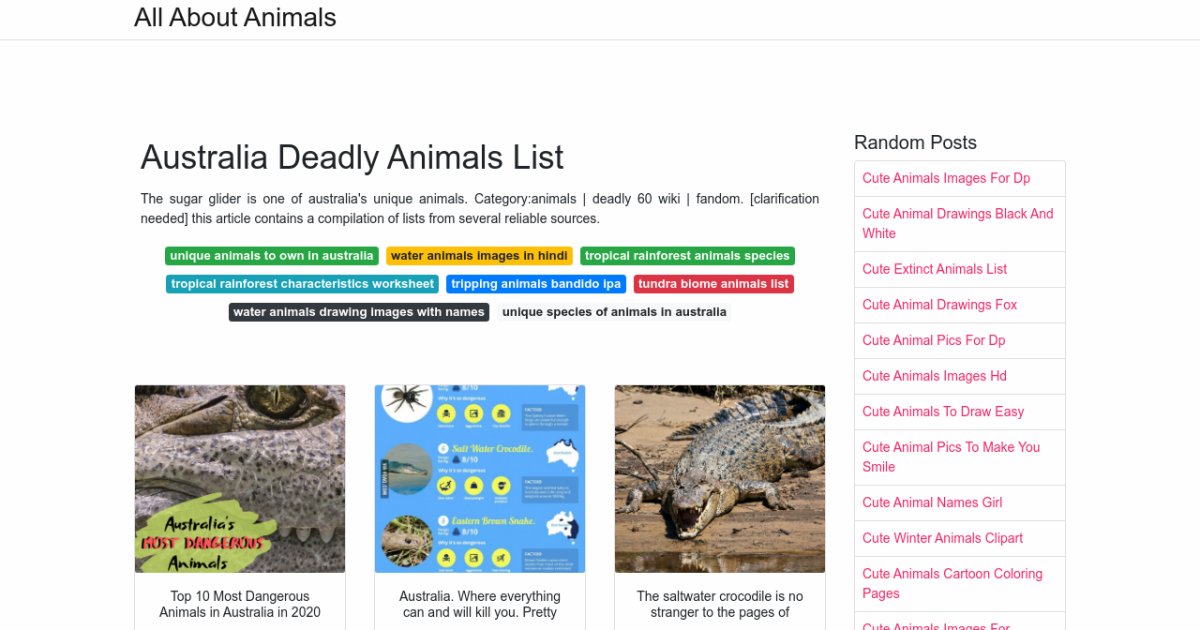This screenshot has height=630, width=1200.
Task: Click the yellow 'water animals images in hindi' tag
Action: point(479,256)
